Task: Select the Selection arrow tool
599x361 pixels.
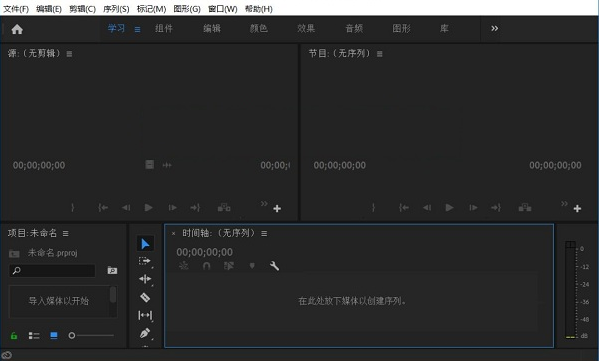Action: [x=145, y=243]
